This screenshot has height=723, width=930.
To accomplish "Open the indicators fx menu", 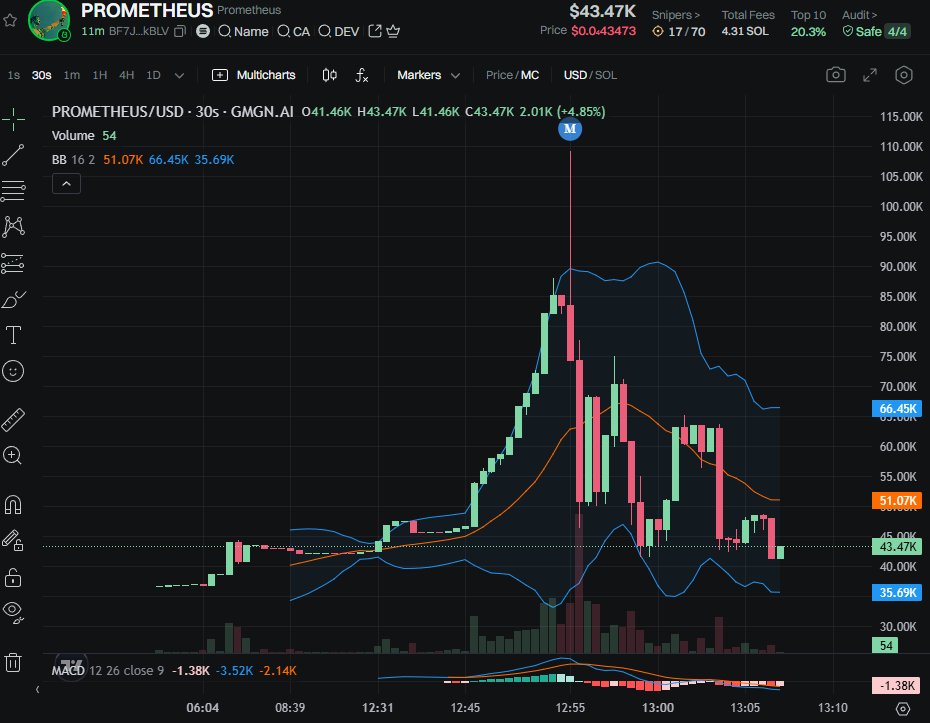I will pyautogui.click(x=362, y=75).
